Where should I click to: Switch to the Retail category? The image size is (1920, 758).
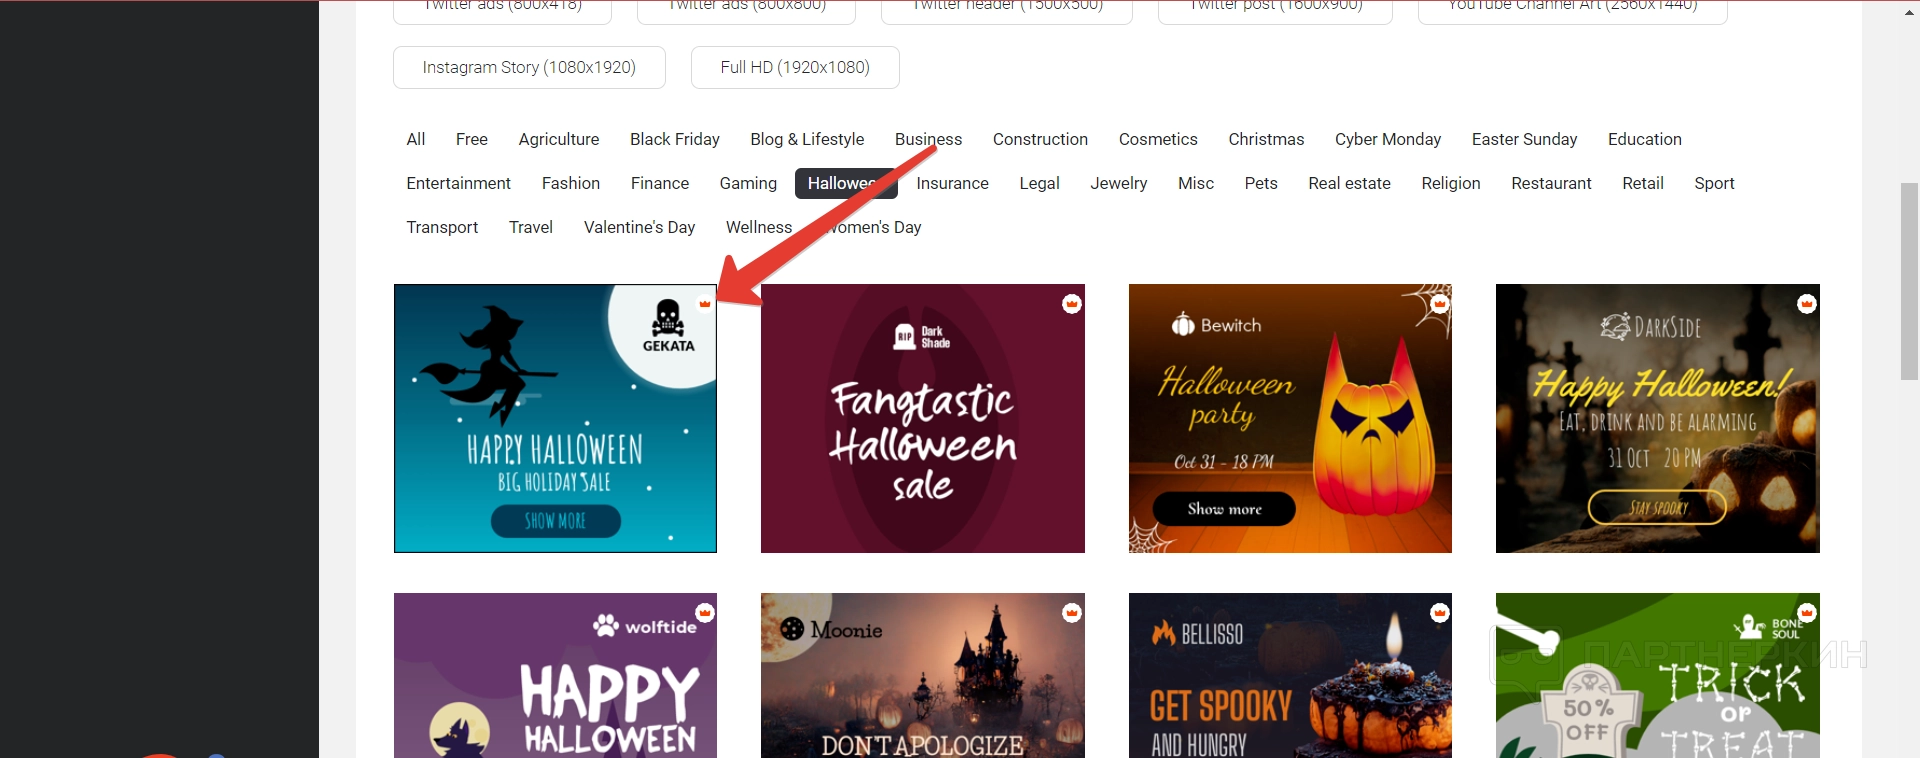(1643, 183)
